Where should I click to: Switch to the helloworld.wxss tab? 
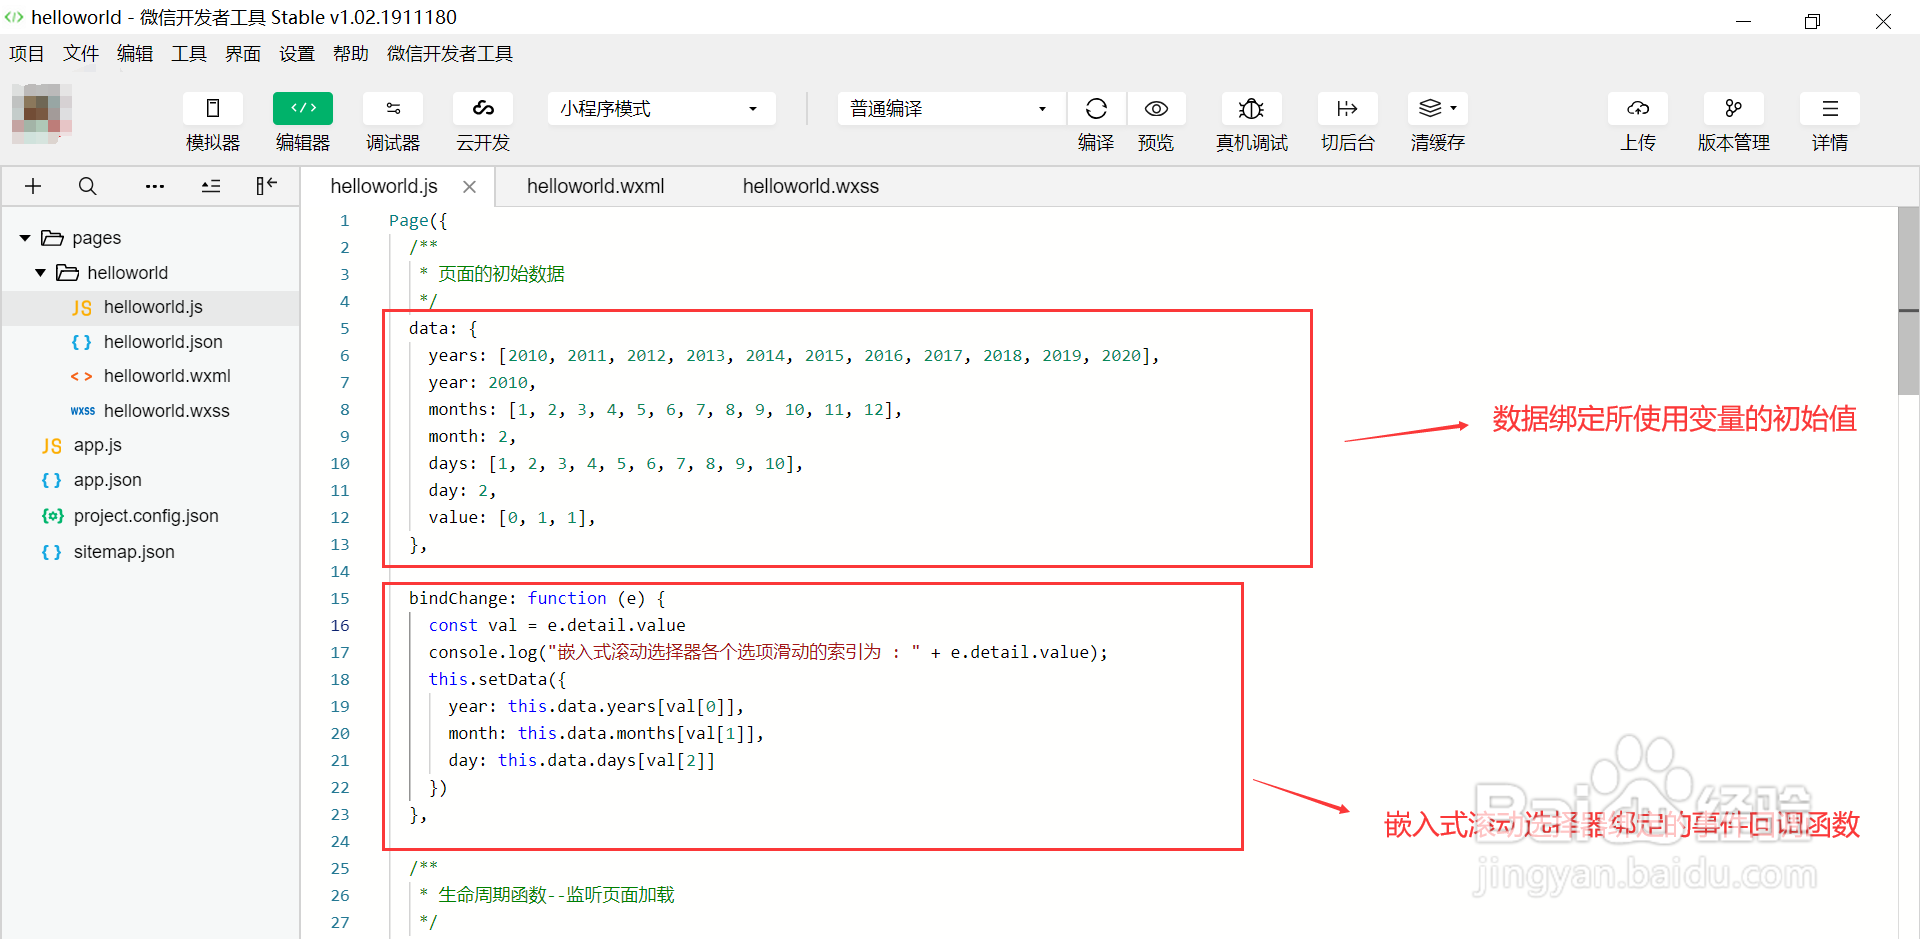pos(810,186)
